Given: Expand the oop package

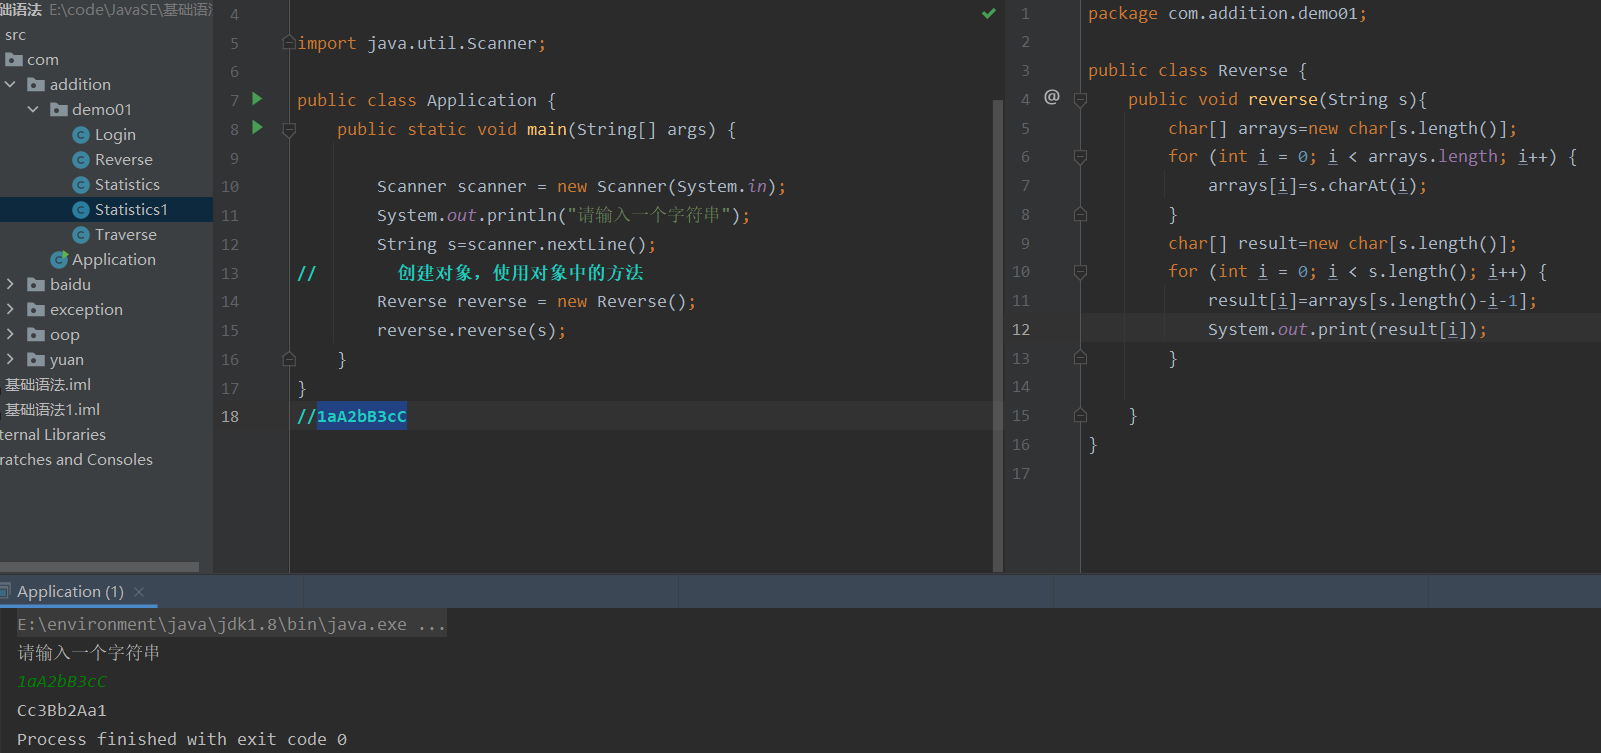Looking at the screenshot, I should (x=11, y=335).
